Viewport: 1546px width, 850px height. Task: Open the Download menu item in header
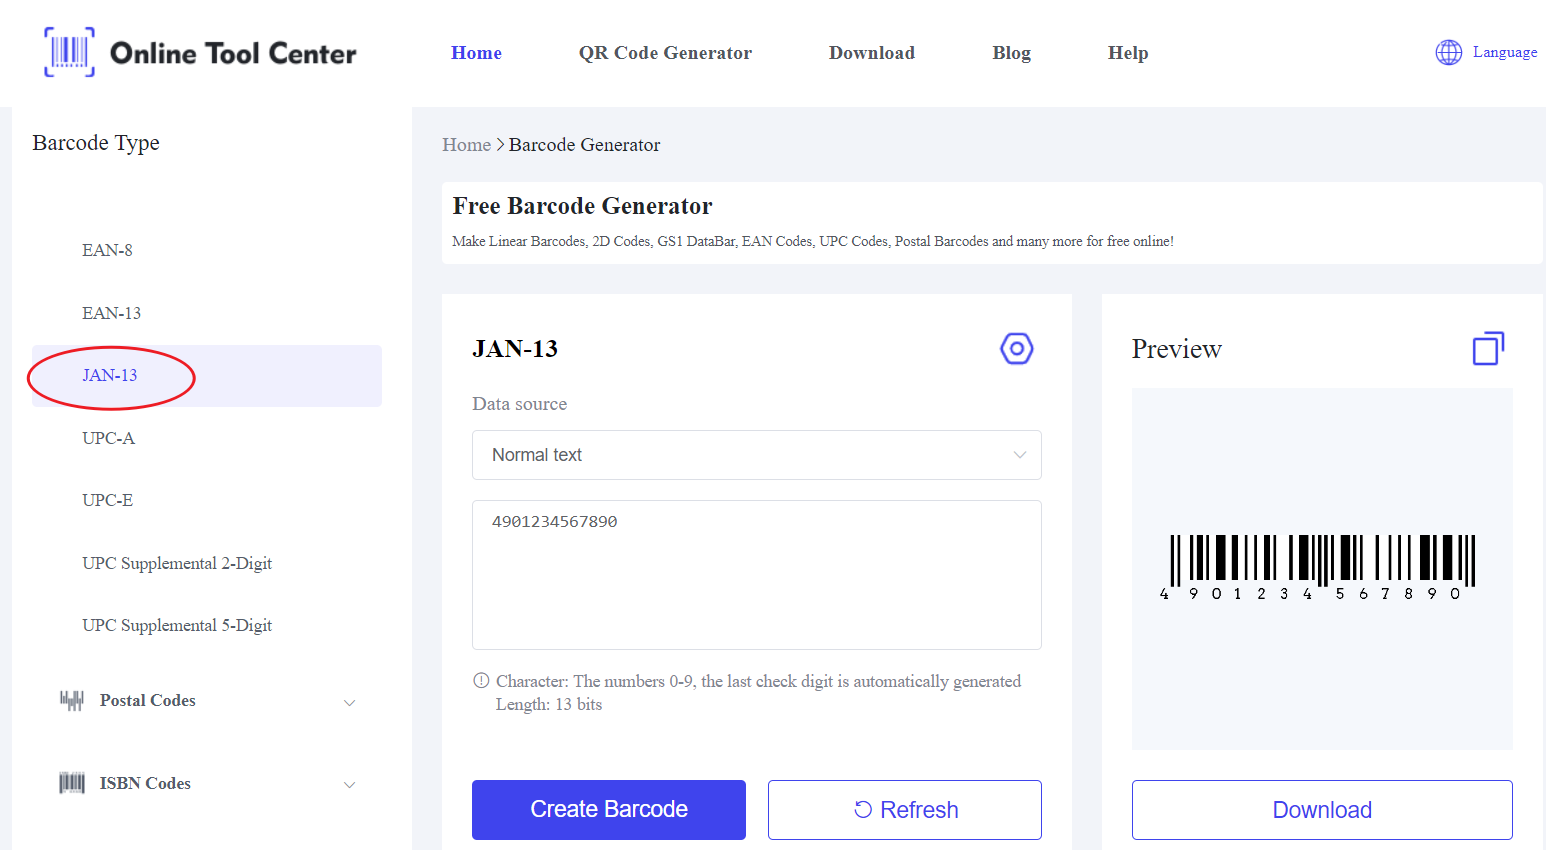872,53
